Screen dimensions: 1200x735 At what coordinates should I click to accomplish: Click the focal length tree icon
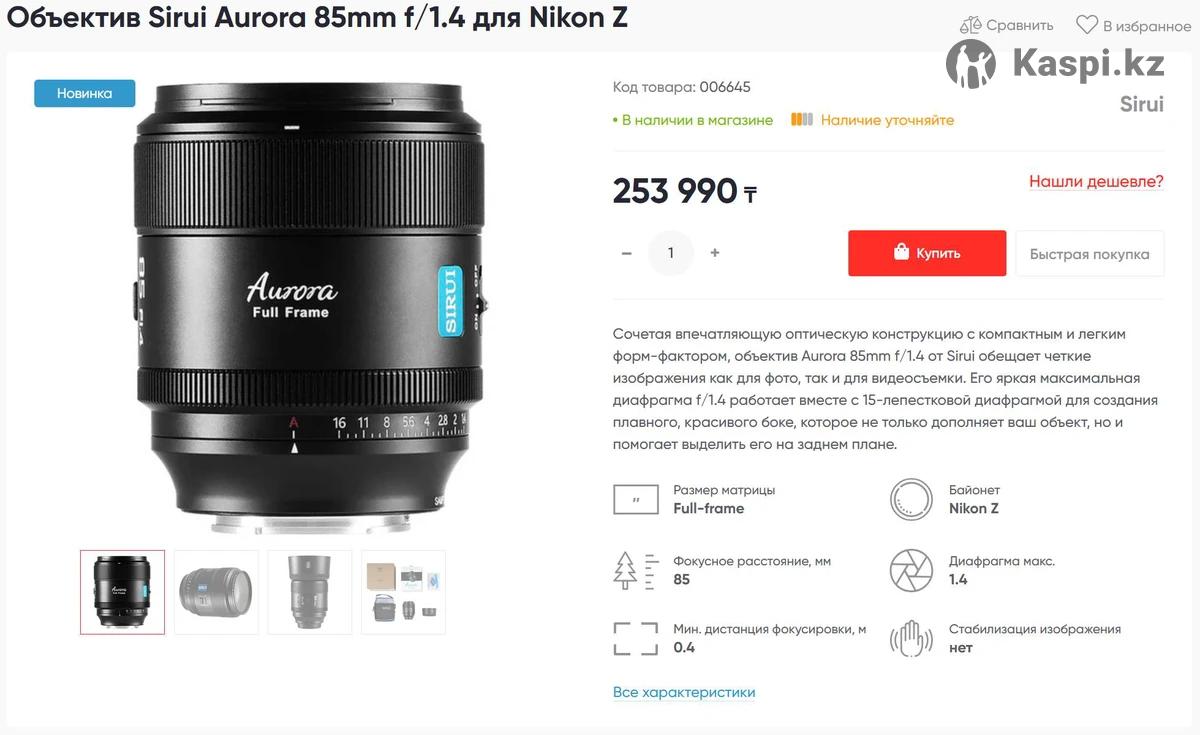[x=636, y=570]
